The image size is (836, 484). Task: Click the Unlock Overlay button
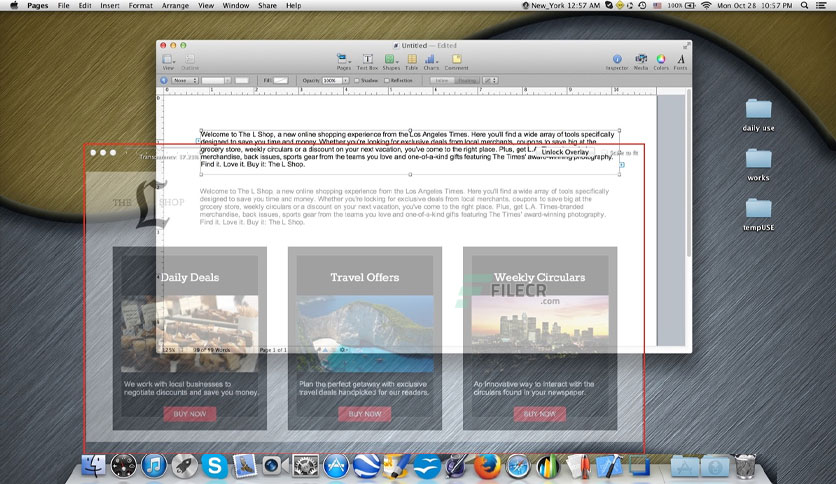pyautogui.click(x=565, y=152)
